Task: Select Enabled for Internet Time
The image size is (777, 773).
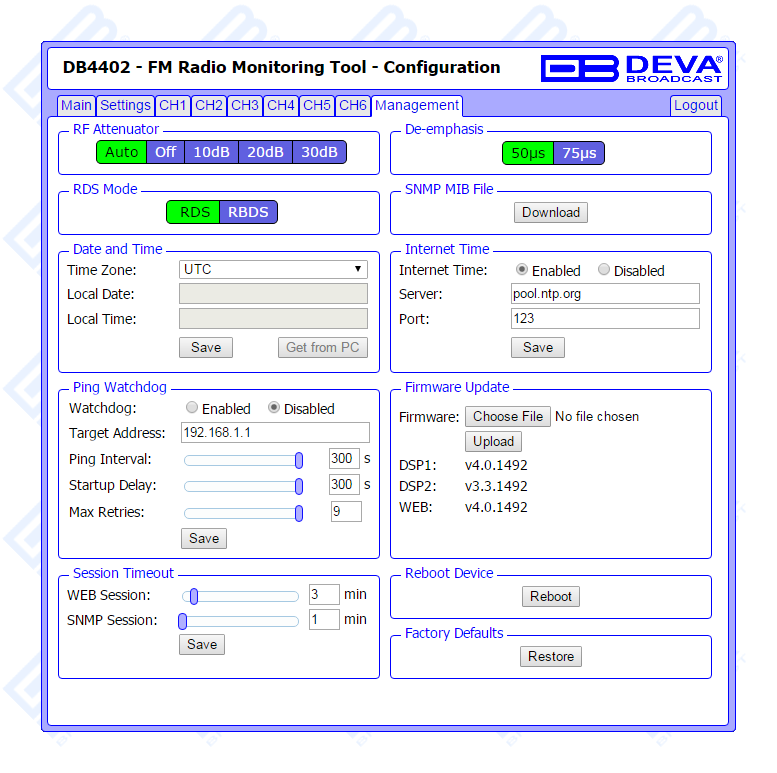Action: coord(522,270)
